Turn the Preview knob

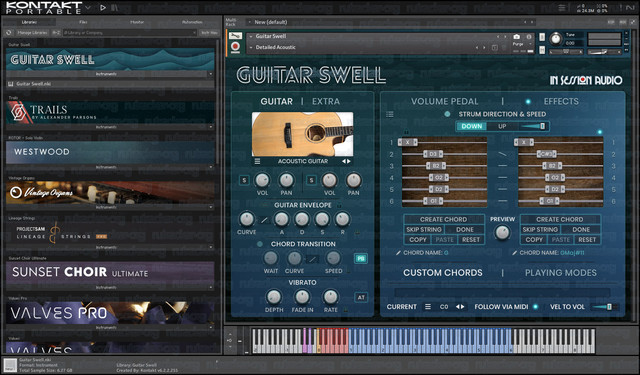tap(502, 233)
